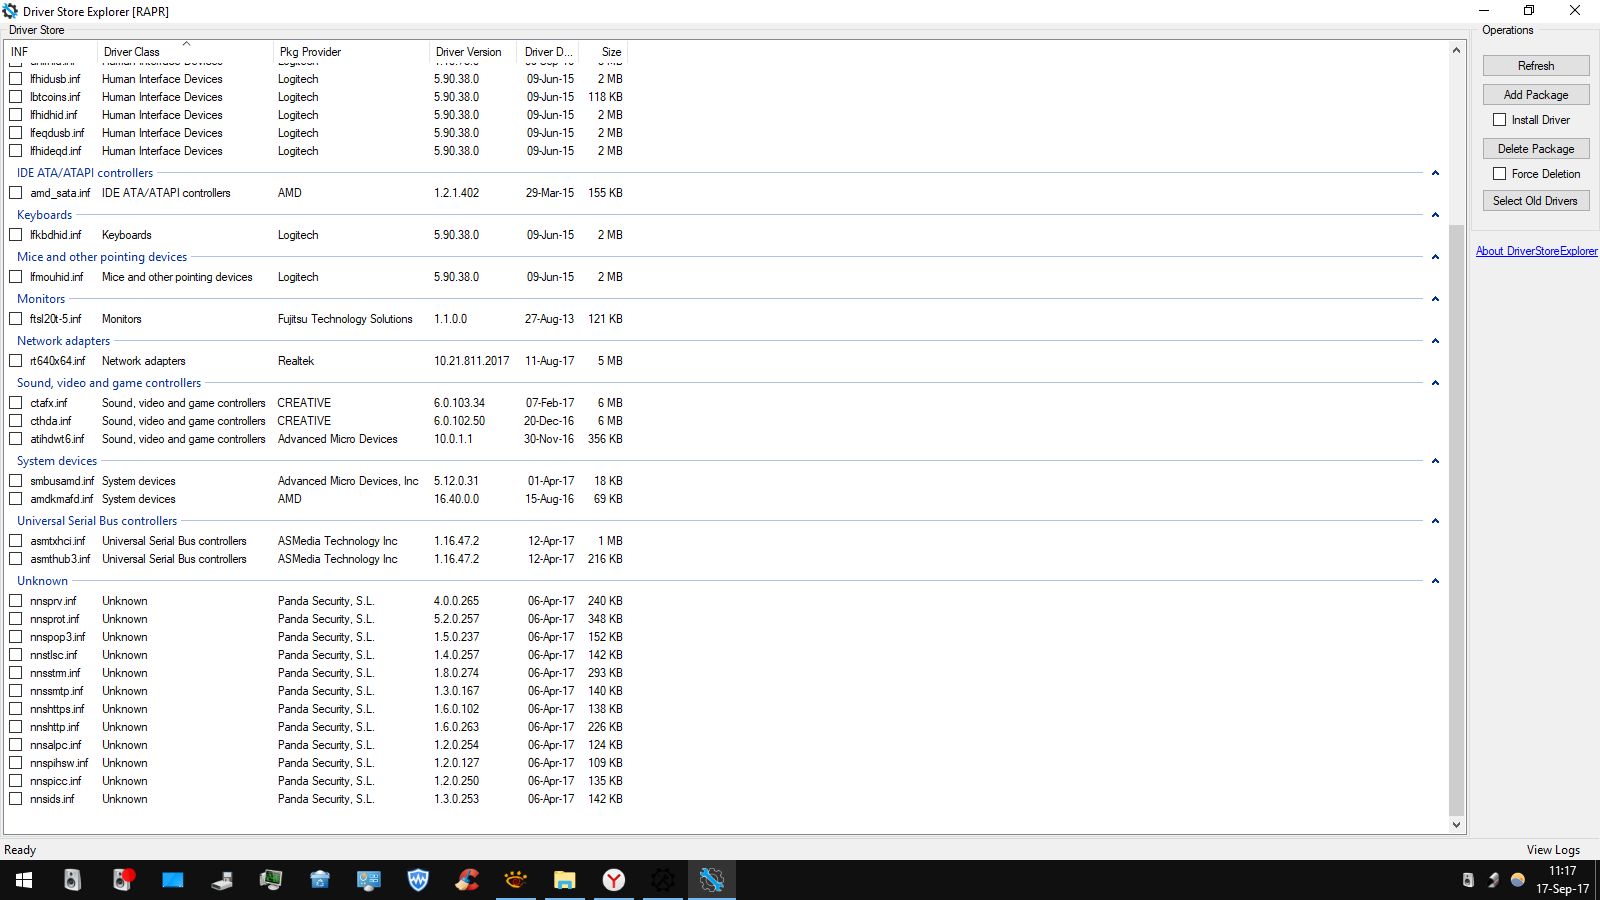Screen dimensions: 1600x900
Task: Open the blue shield app on taskbar
Action: coord(418,880)
